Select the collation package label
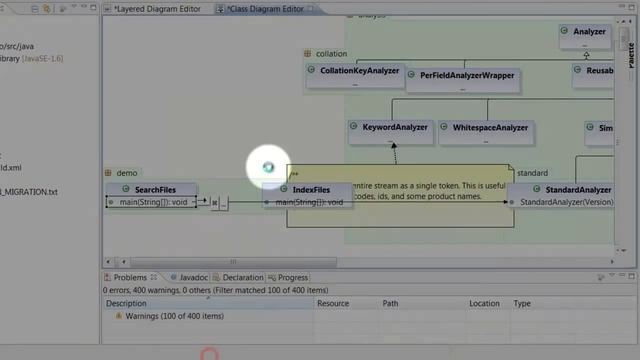The height and width of the screenshot is (360, 640). pos(331,53)
